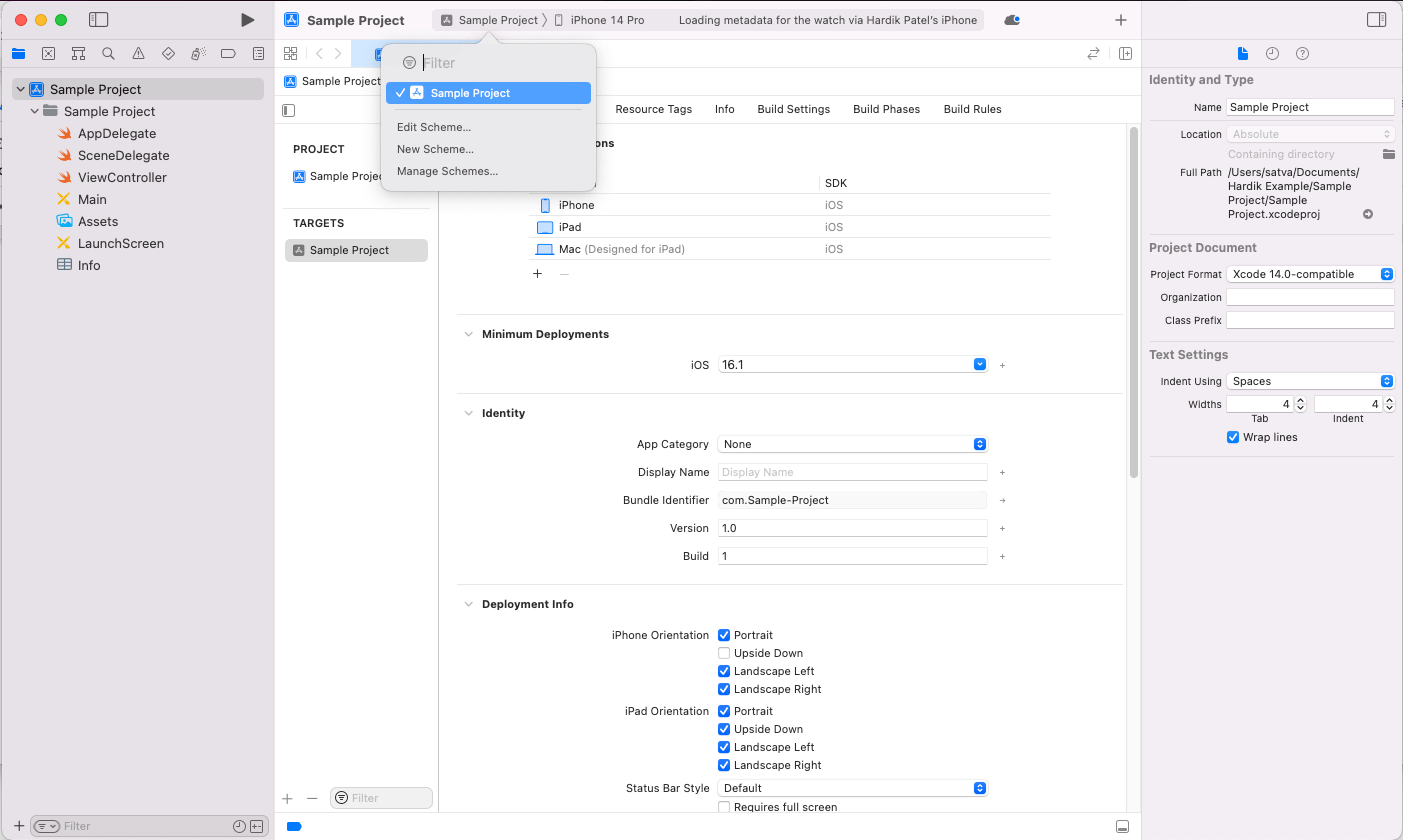Go forward in editor history
The image size is (1403, 840).
338,54
